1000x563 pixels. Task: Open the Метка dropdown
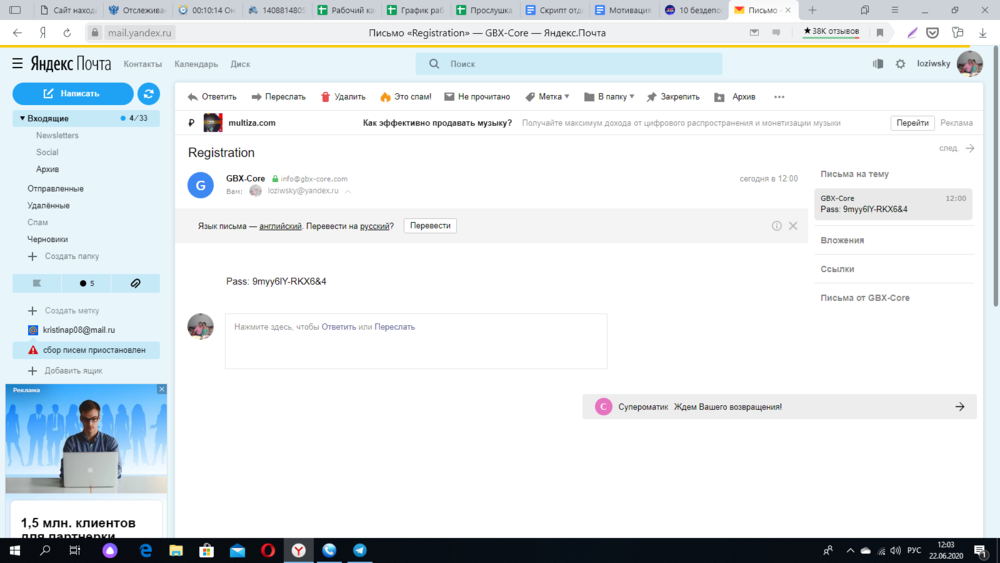[547, 97]
